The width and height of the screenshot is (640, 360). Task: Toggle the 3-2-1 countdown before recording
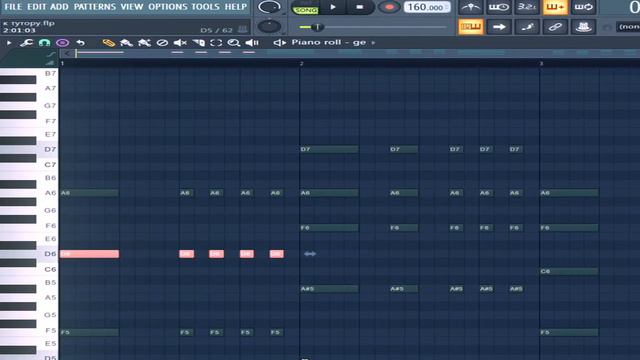pyautogui.click(x=527, y=7)
